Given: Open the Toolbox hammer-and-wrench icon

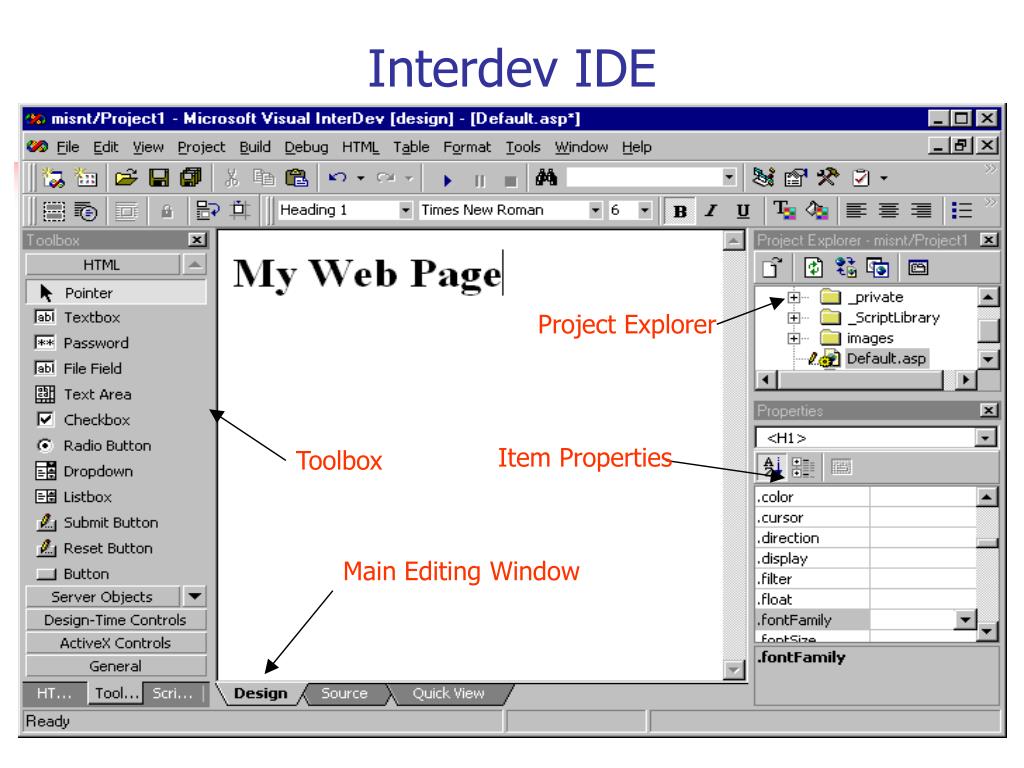Looking at the screenshot, I should [828, 177].
